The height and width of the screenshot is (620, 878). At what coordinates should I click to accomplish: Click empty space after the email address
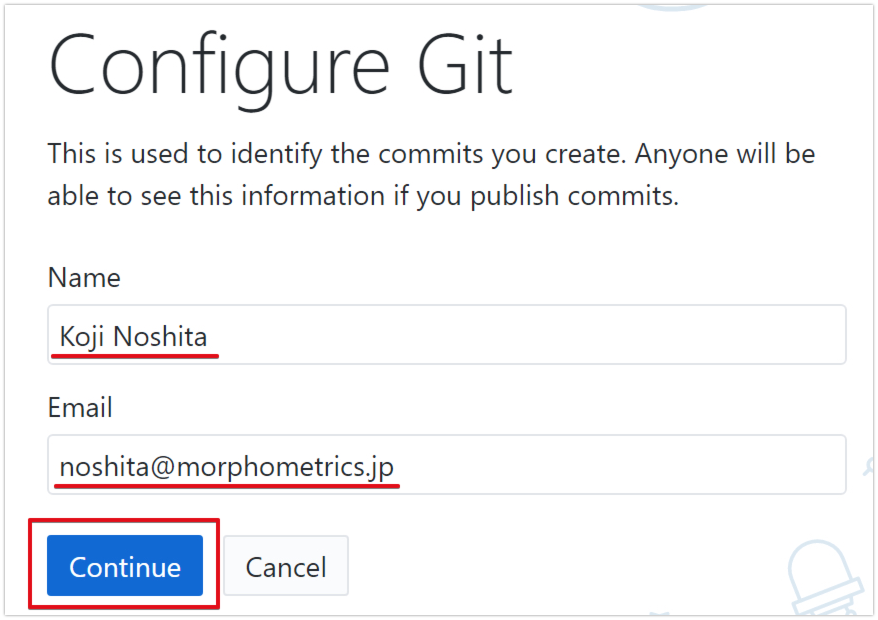(x=620, y=464)
